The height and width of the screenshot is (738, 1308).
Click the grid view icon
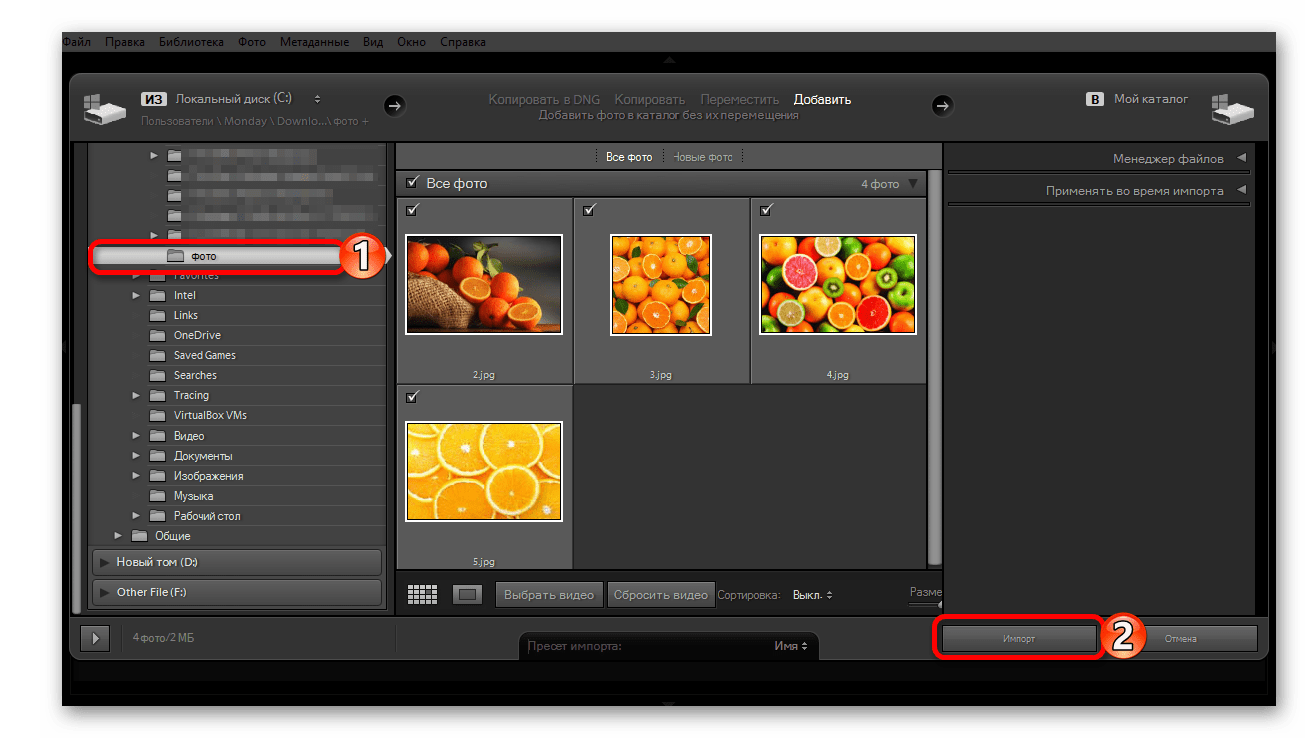[423, 594]
